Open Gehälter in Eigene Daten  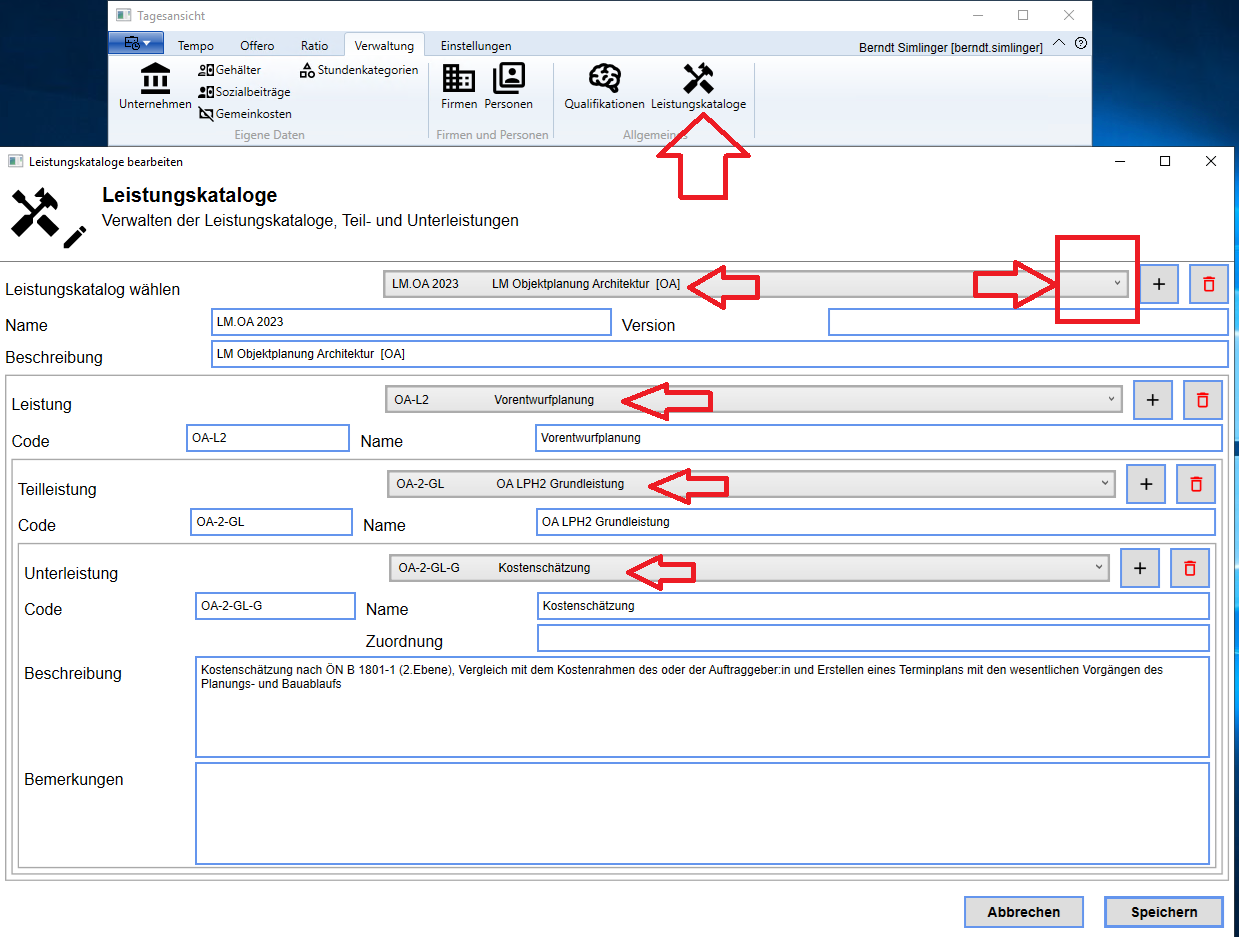pyautogui.click(x=230, y=70)
